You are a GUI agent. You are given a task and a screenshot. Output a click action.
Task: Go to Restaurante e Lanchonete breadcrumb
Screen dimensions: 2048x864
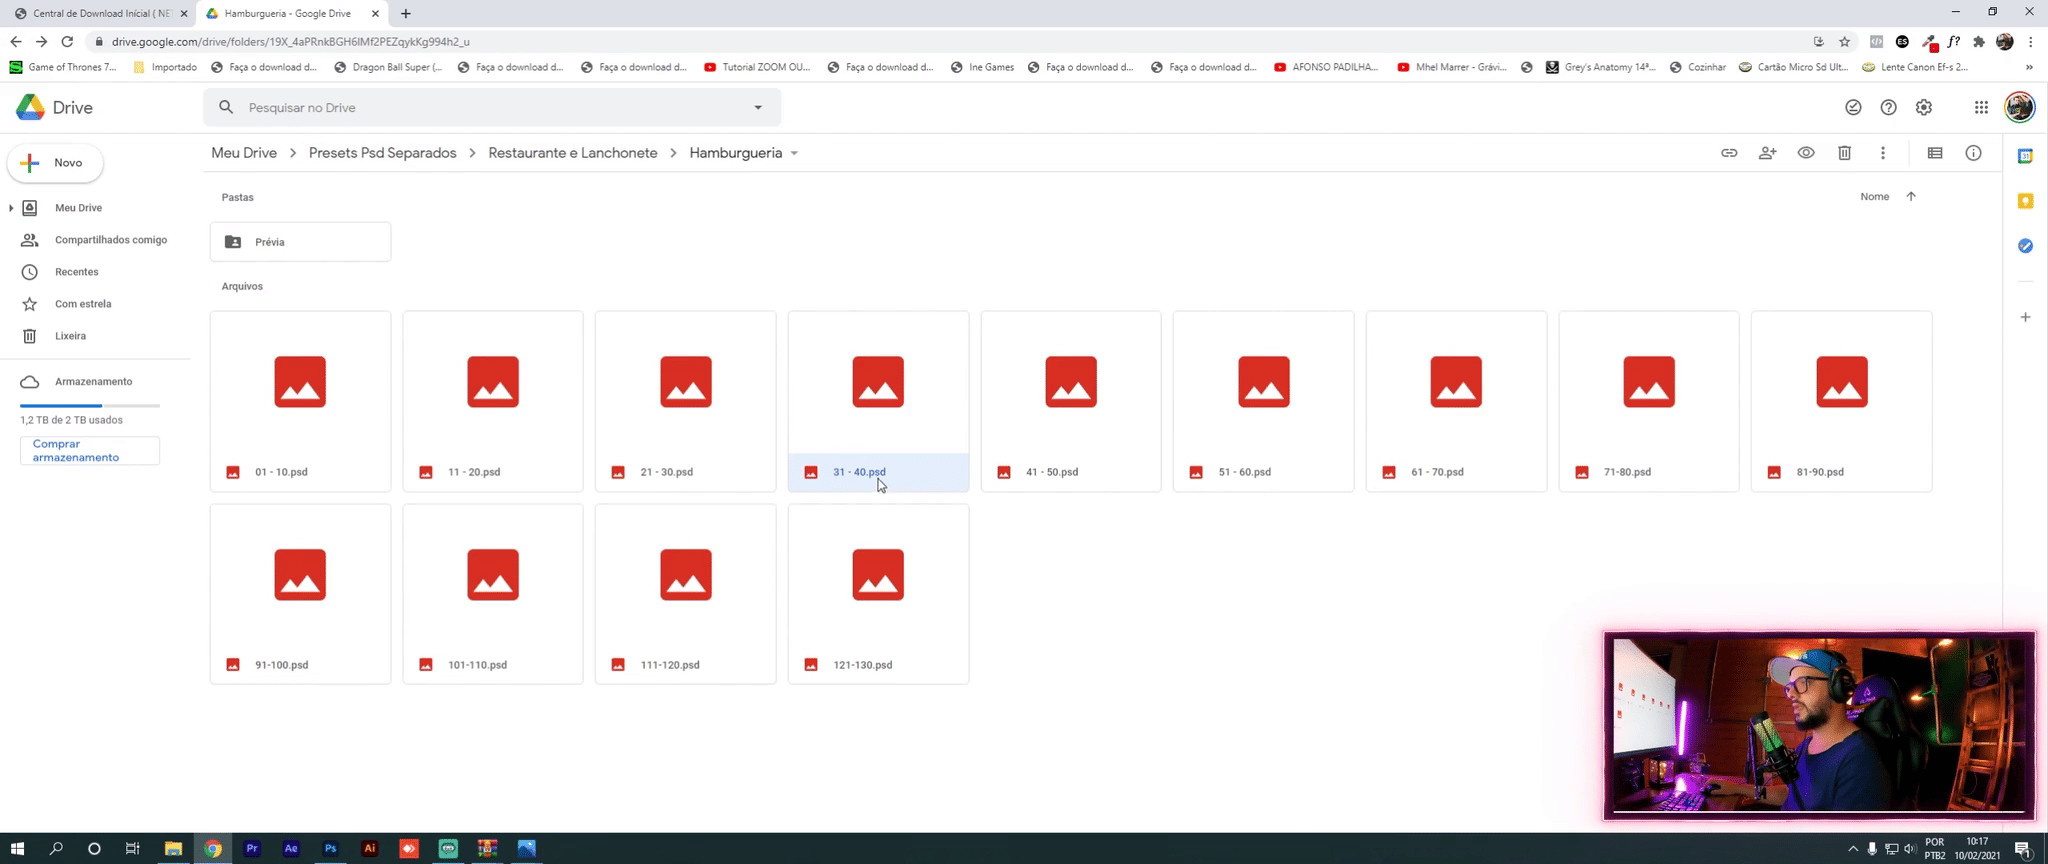coord(572,153)
